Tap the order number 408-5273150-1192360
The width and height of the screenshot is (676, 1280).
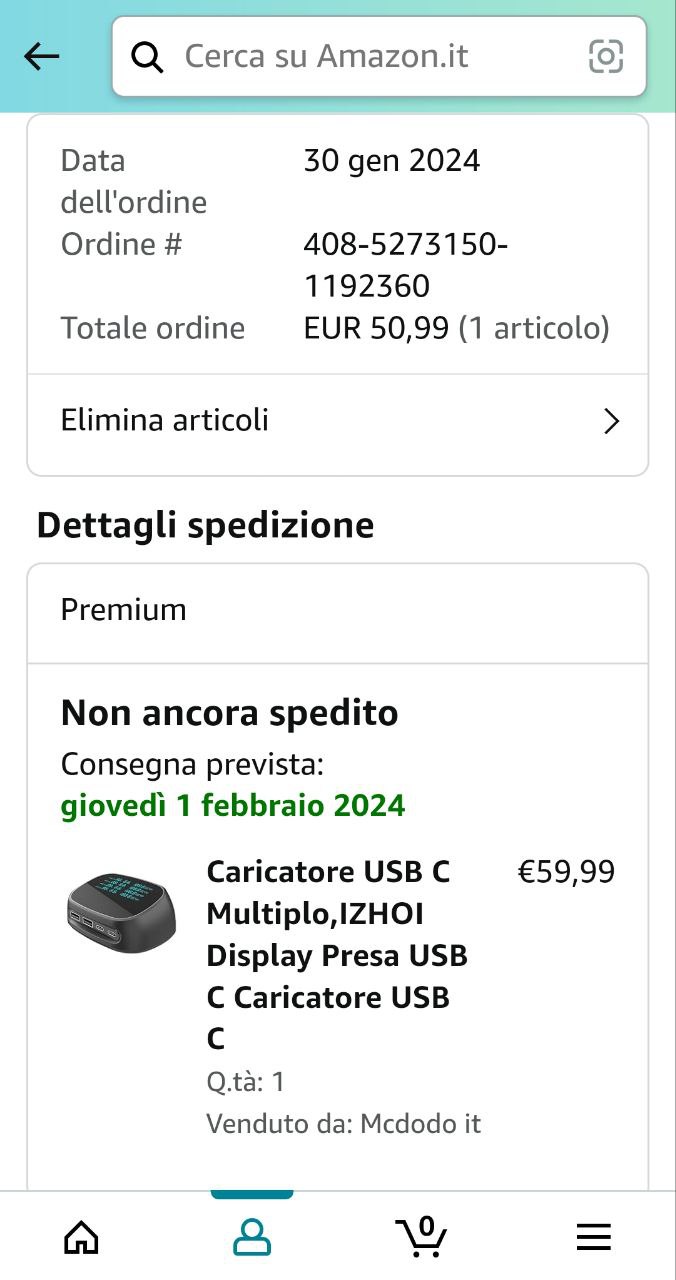[x=405, y=265]
